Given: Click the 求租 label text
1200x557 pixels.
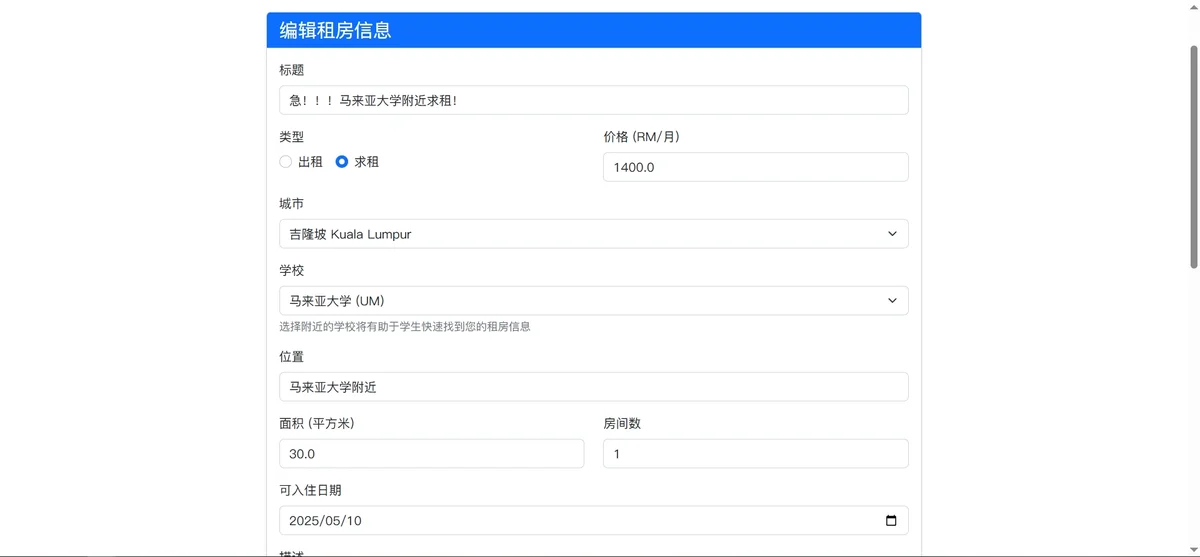Looking at the screenshot, I should point(367,162).
